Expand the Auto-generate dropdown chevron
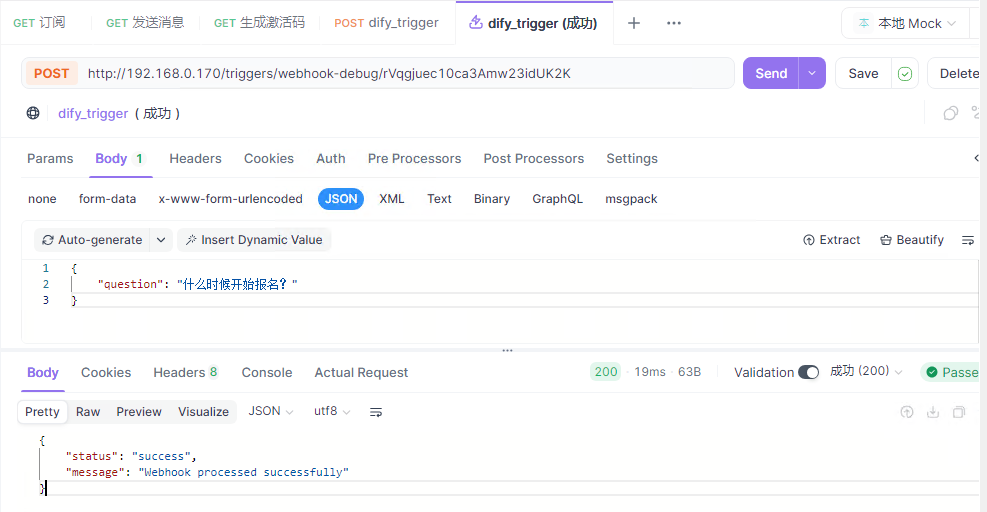987x512 pixels. (x=161, y=240)
